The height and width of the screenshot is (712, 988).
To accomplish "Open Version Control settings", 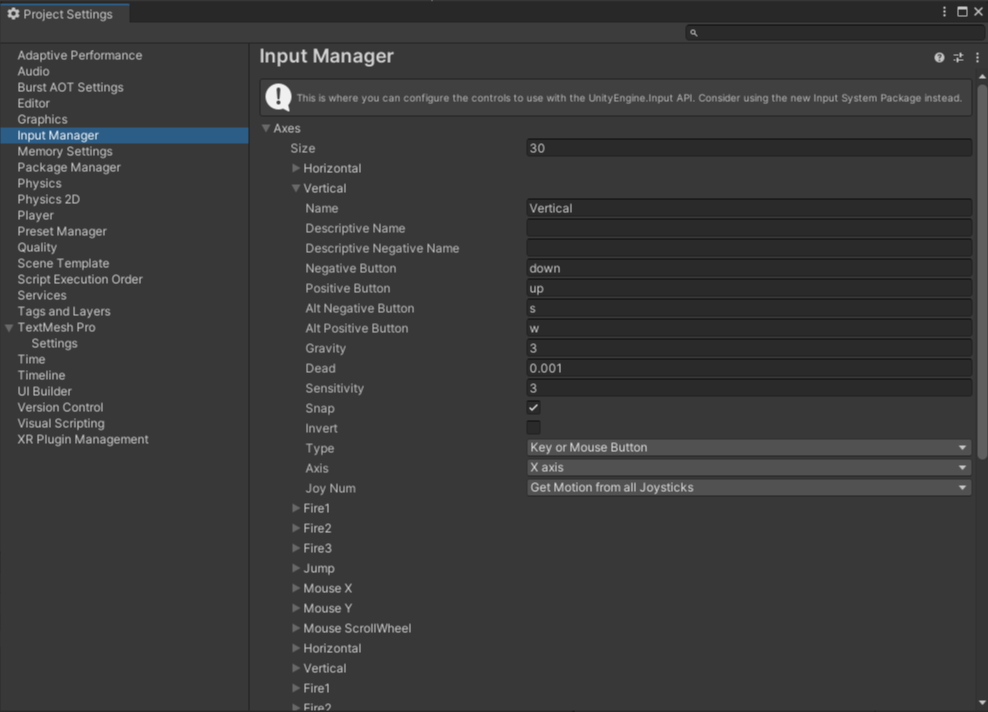I will coord(60,408).
